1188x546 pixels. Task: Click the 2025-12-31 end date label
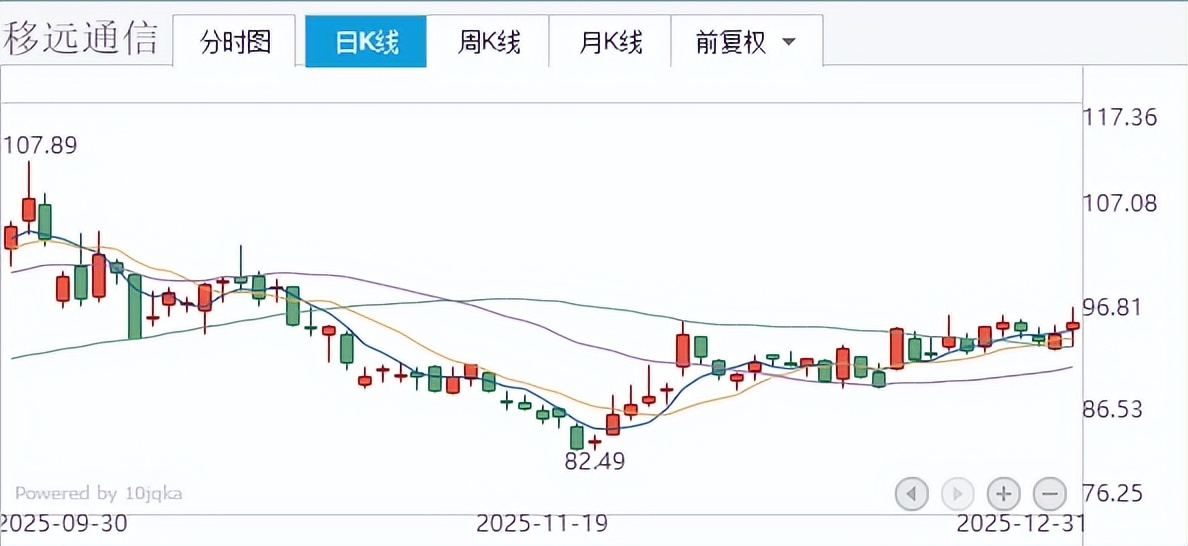[1019, 524]
